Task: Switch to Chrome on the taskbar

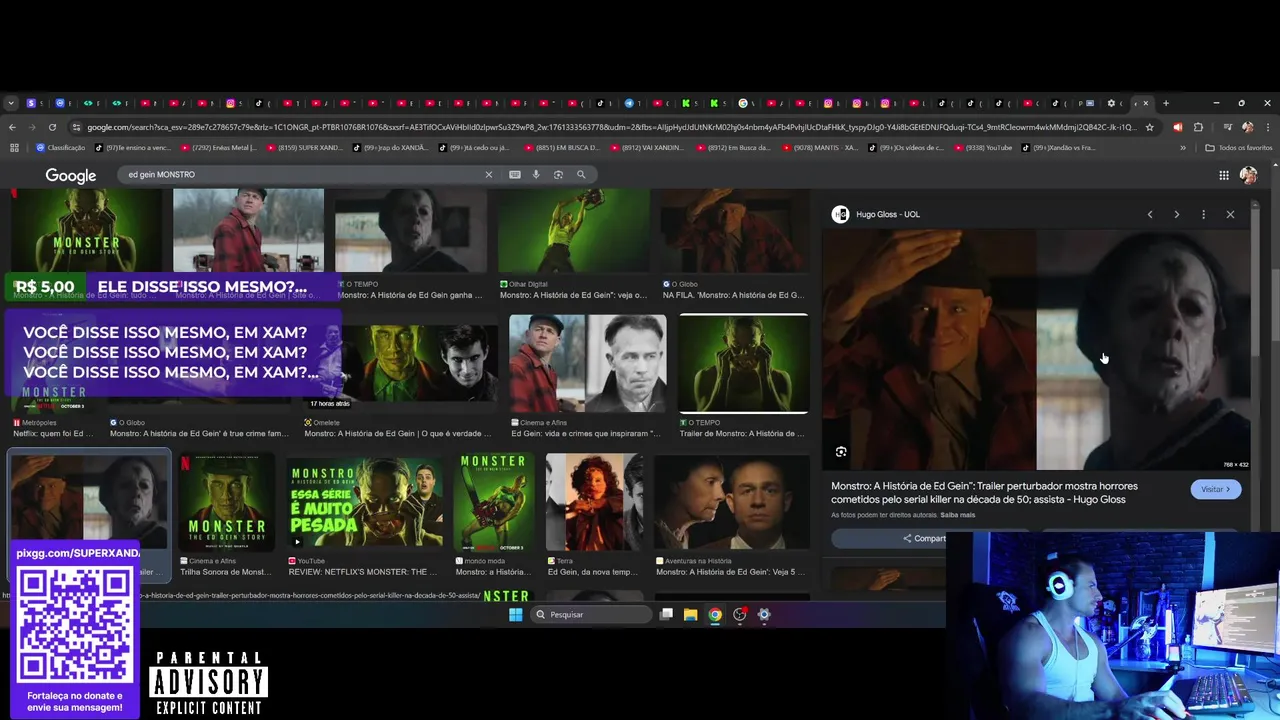Action: point(715,614)
